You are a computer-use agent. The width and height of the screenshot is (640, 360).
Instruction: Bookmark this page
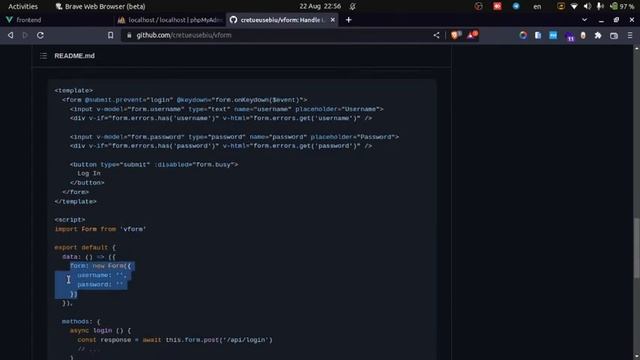pos(111,36)
